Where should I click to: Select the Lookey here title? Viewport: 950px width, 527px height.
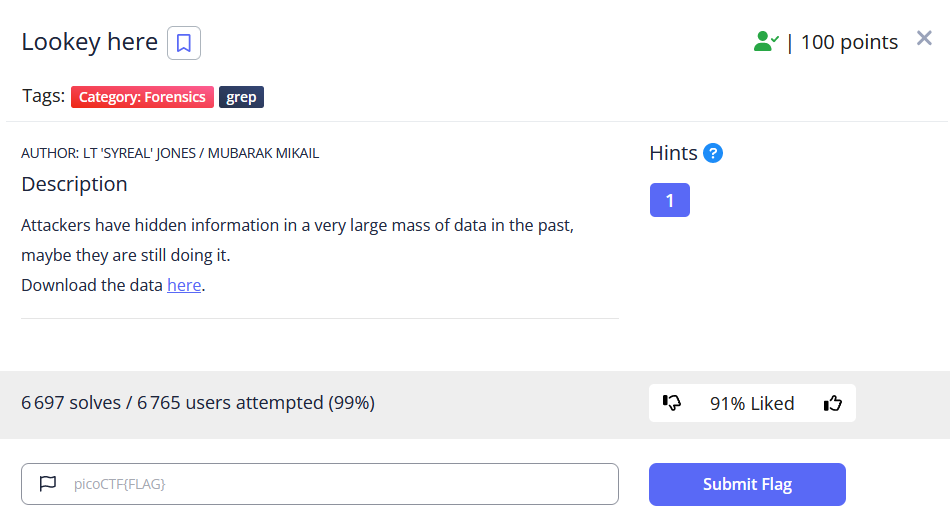pos(90,42)
